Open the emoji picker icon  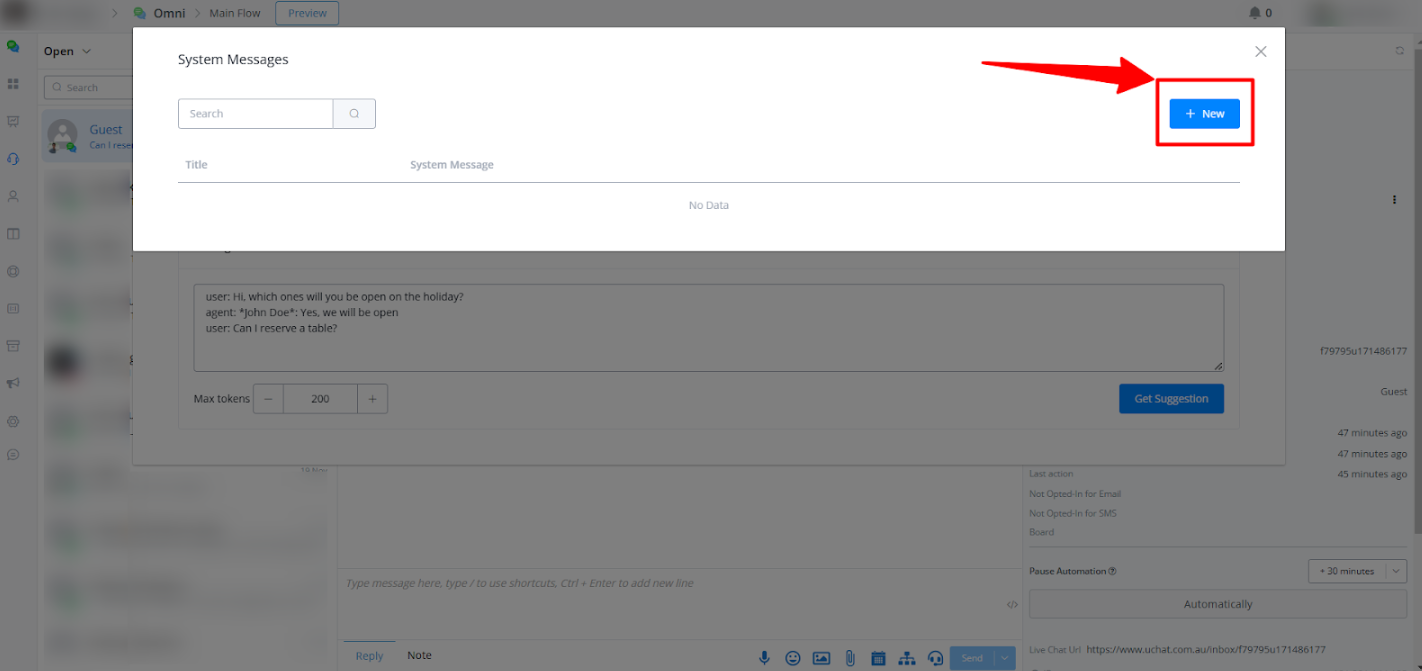[793, 658]
